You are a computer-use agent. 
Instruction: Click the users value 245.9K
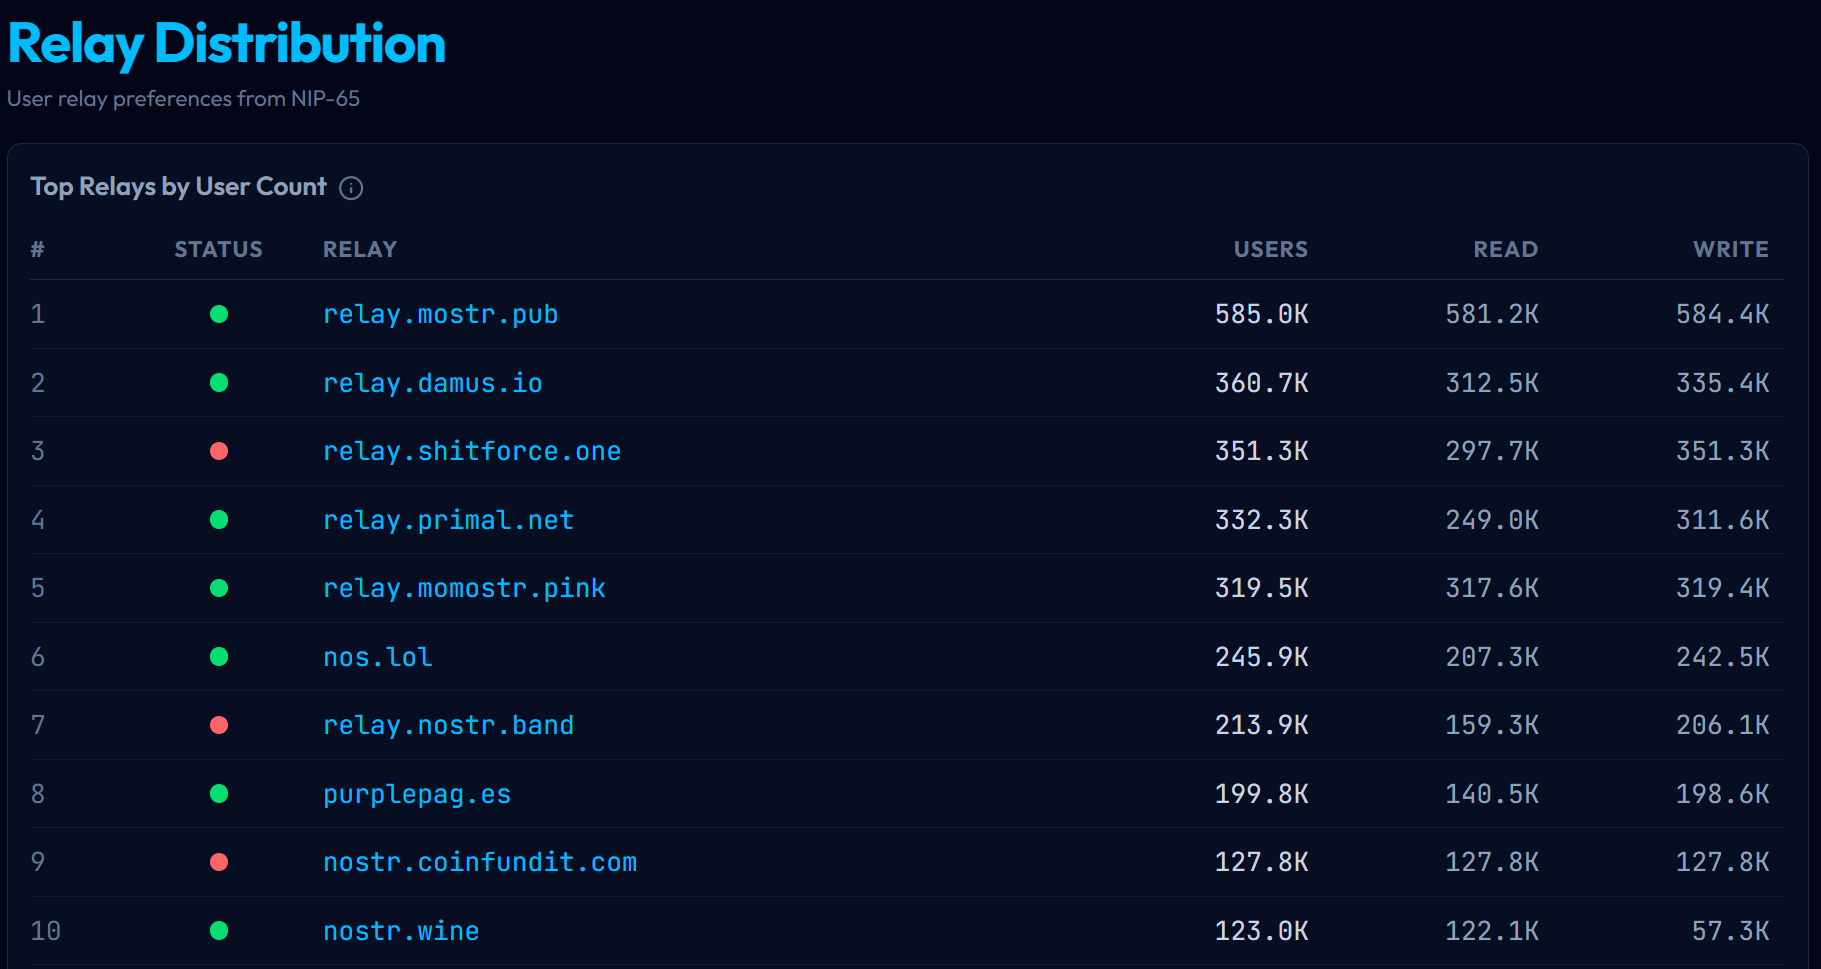tap(1261, 657)
